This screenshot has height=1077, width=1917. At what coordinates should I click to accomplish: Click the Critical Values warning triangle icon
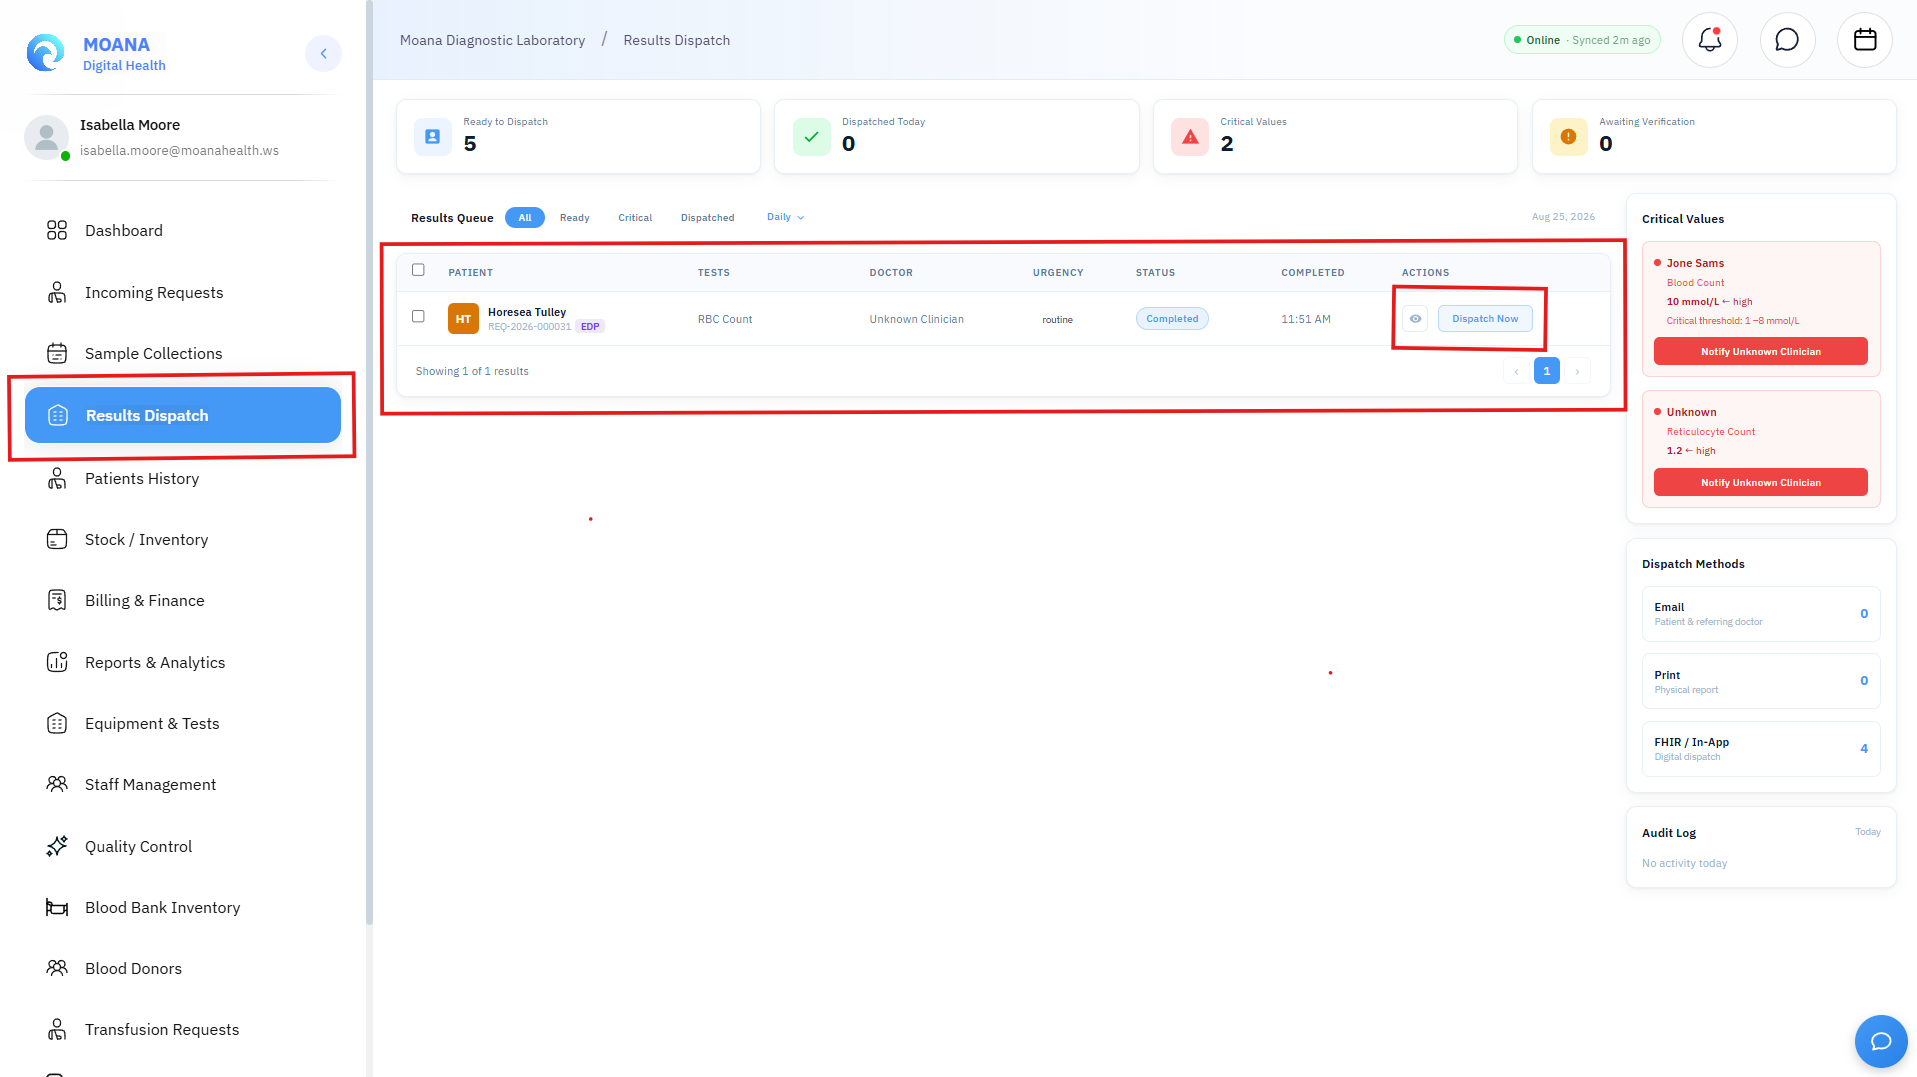1190,137
